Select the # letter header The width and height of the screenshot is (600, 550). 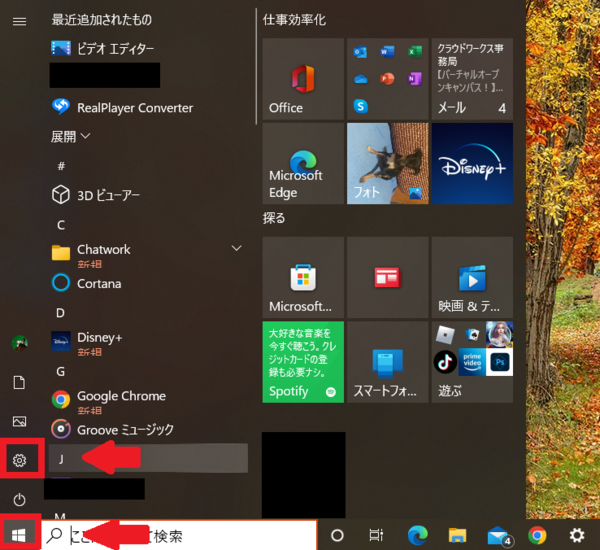[61, 166]
